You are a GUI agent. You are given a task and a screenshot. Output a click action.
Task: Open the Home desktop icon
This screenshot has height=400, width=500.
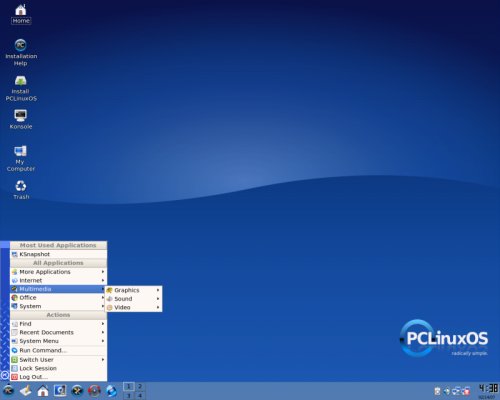pos(21,14)
